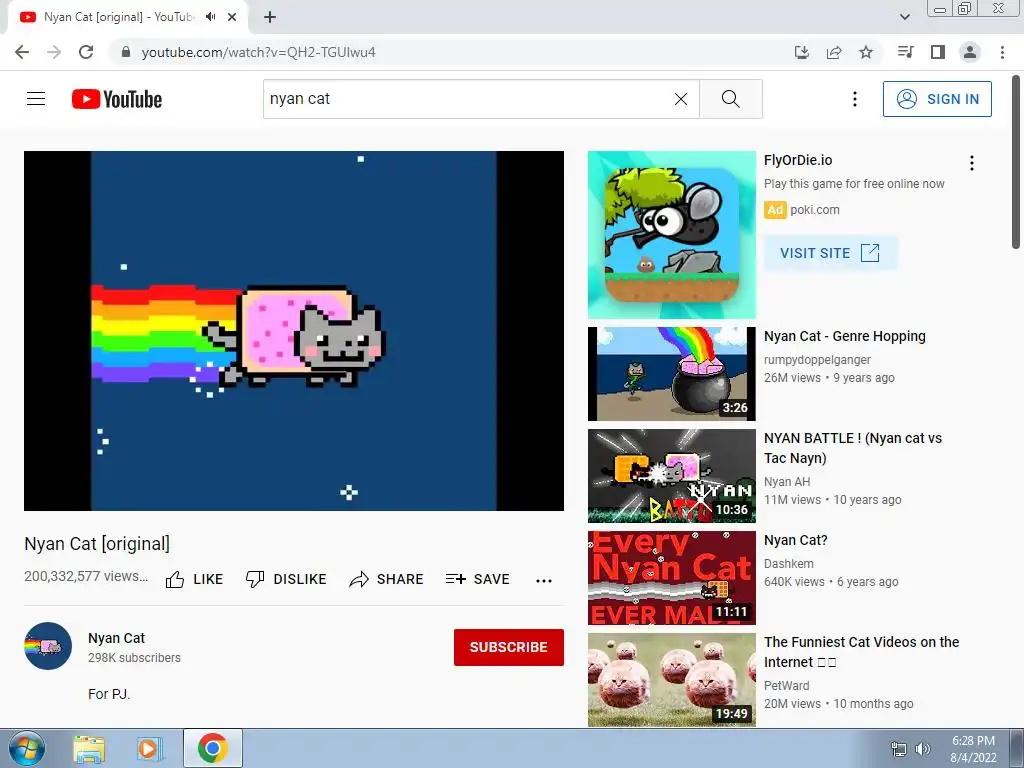Open Funniest Cat Videos thumbnail
This screenshot has width=1024, height=768.
(671, 679)
